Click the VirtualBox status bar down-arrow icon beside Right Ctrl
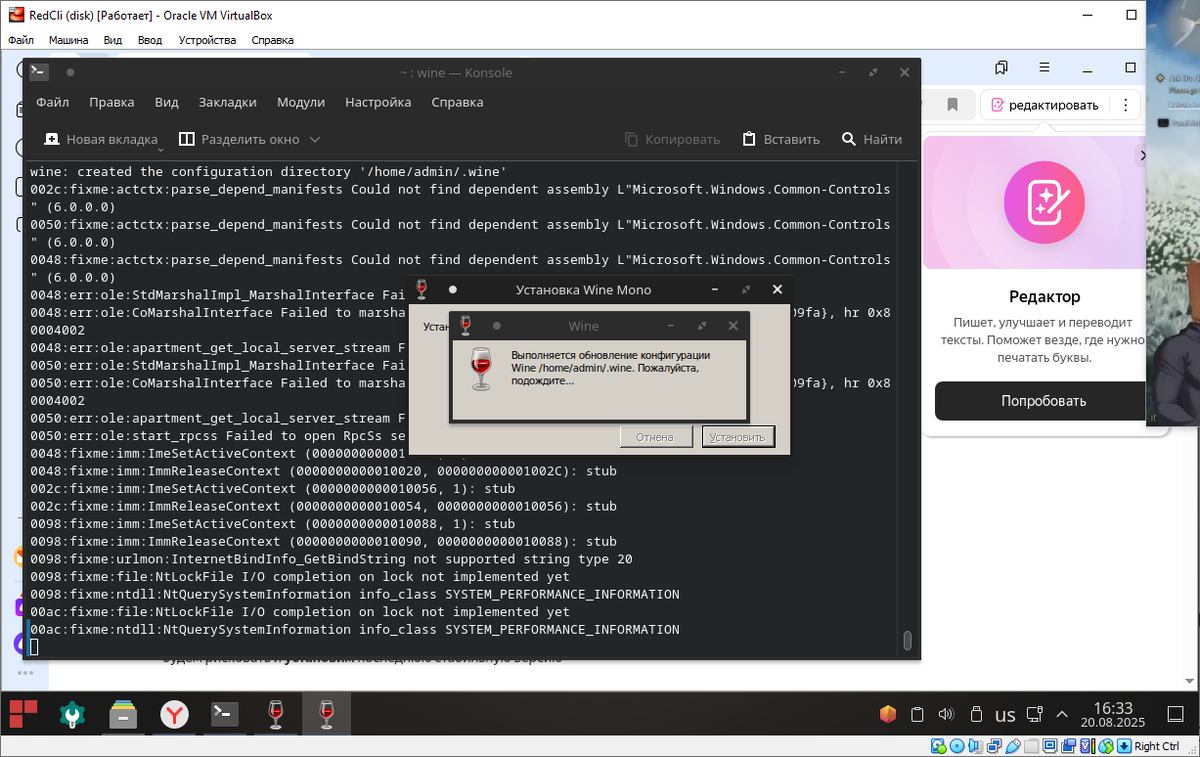This screenshot has width=1200, height=757. click(x=1124, y=746)
